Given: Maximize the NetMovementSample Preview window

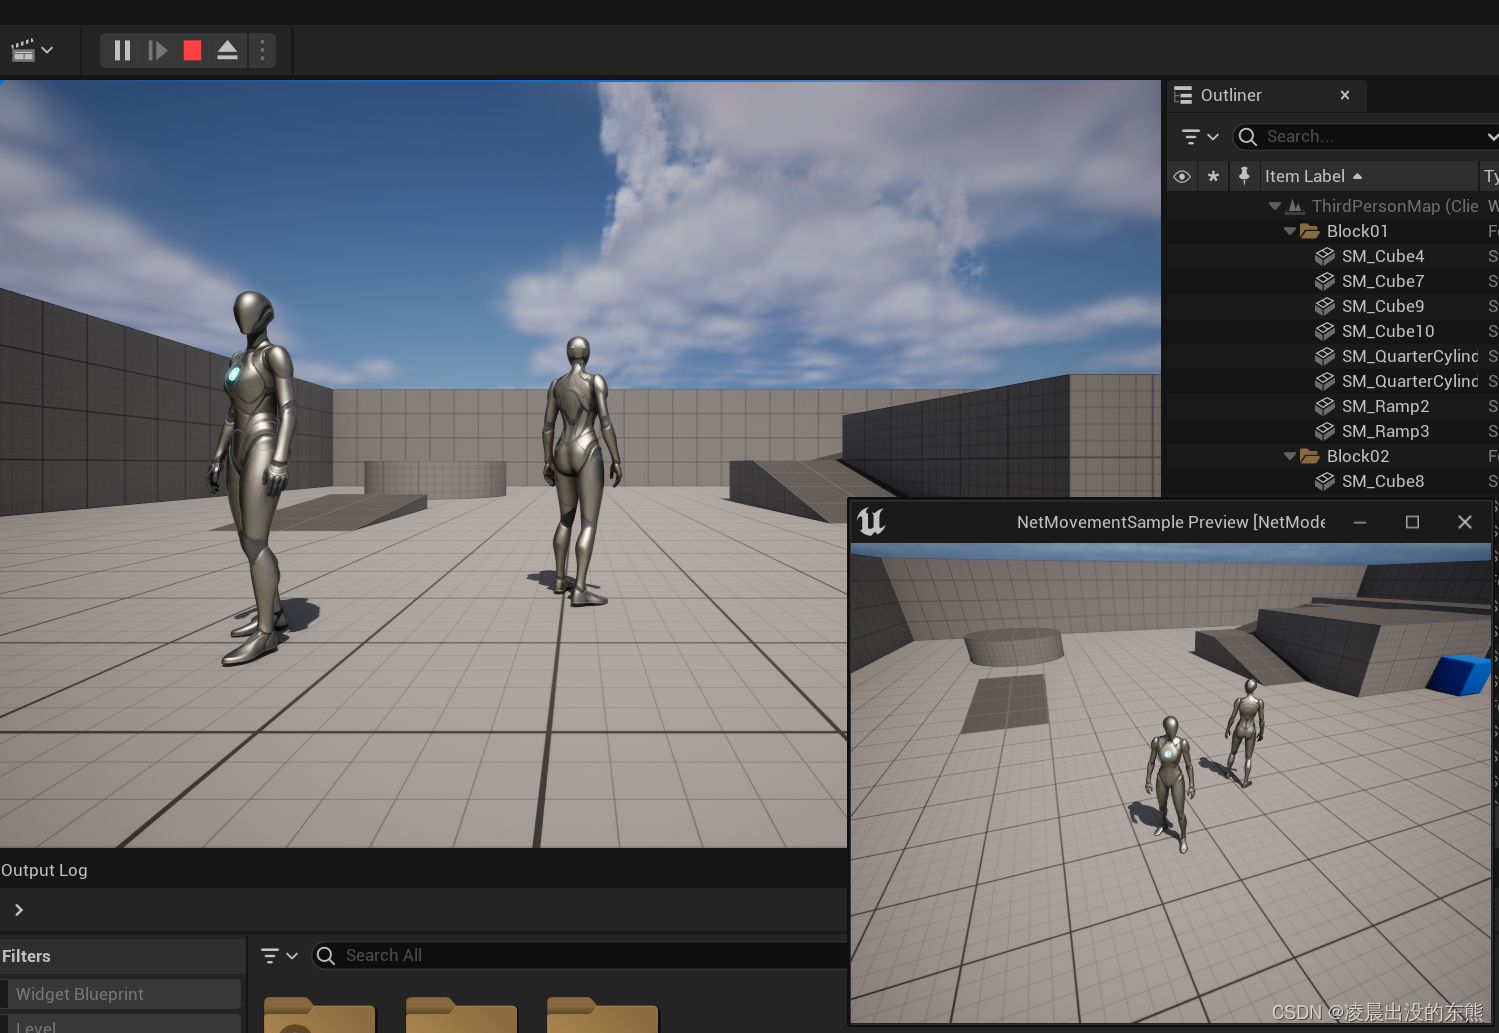Looking at the screenshot, I should (1412, 522).
